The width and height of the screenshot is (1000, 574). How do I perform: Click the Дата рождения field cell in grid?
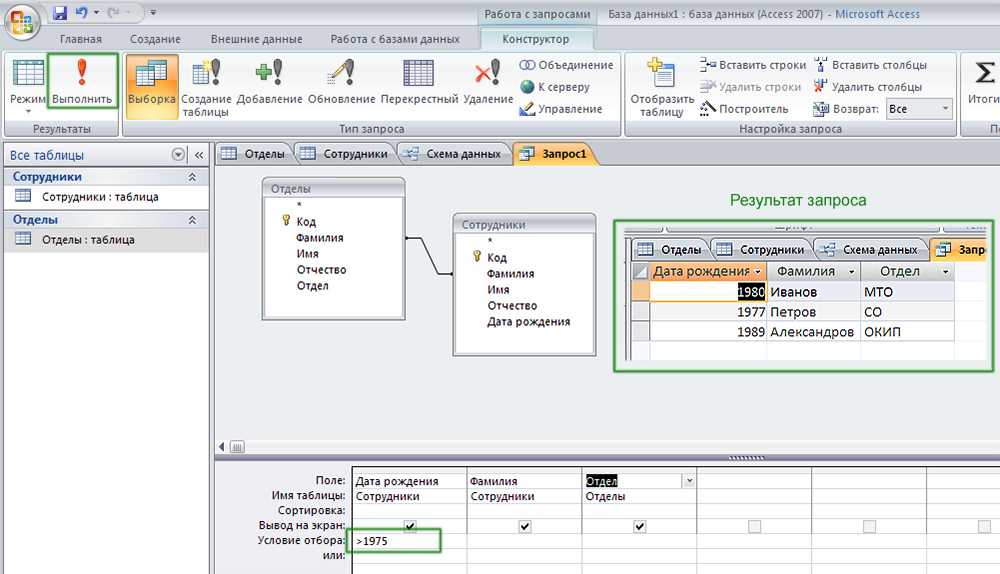[409, 481]
